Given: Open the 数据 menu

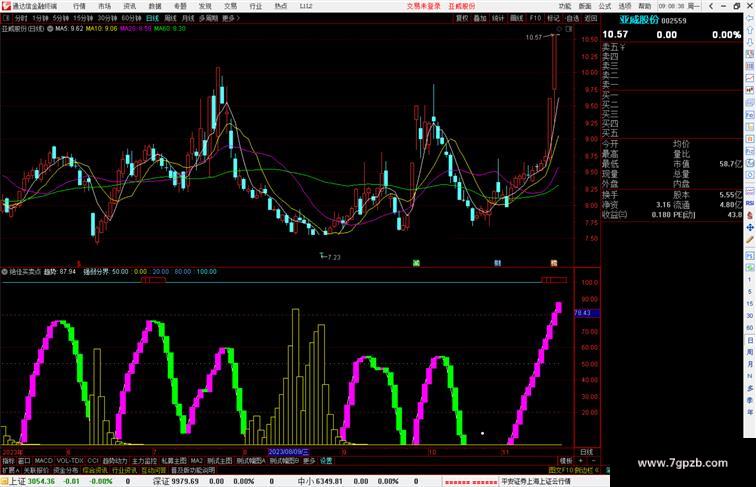Looking at the screenshot, I should [x=155, y=6].
